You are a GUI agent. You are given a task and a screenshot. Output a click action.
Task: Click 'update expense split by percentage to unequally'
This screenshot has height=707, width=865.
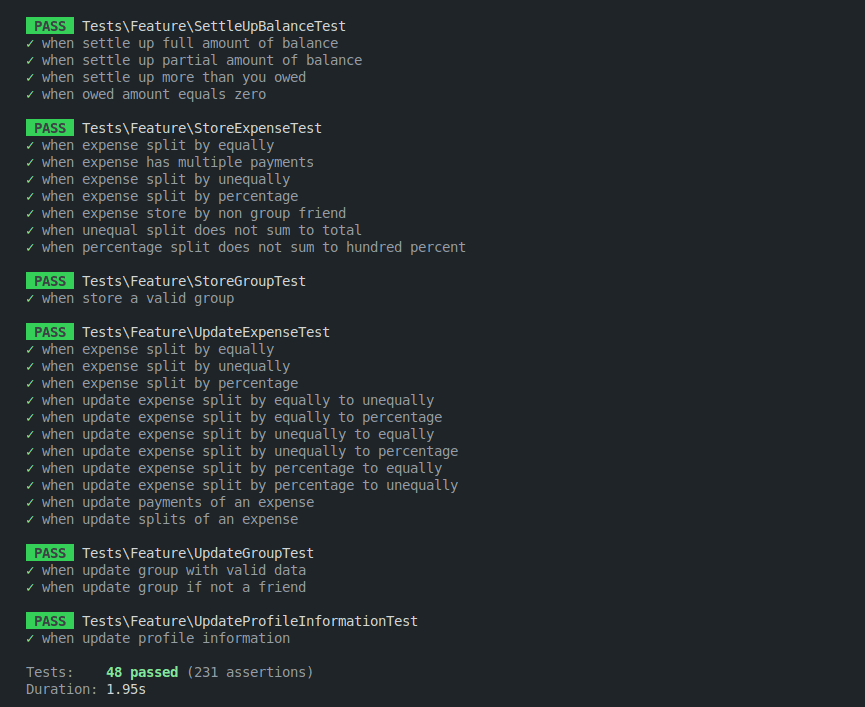(250, 485)
